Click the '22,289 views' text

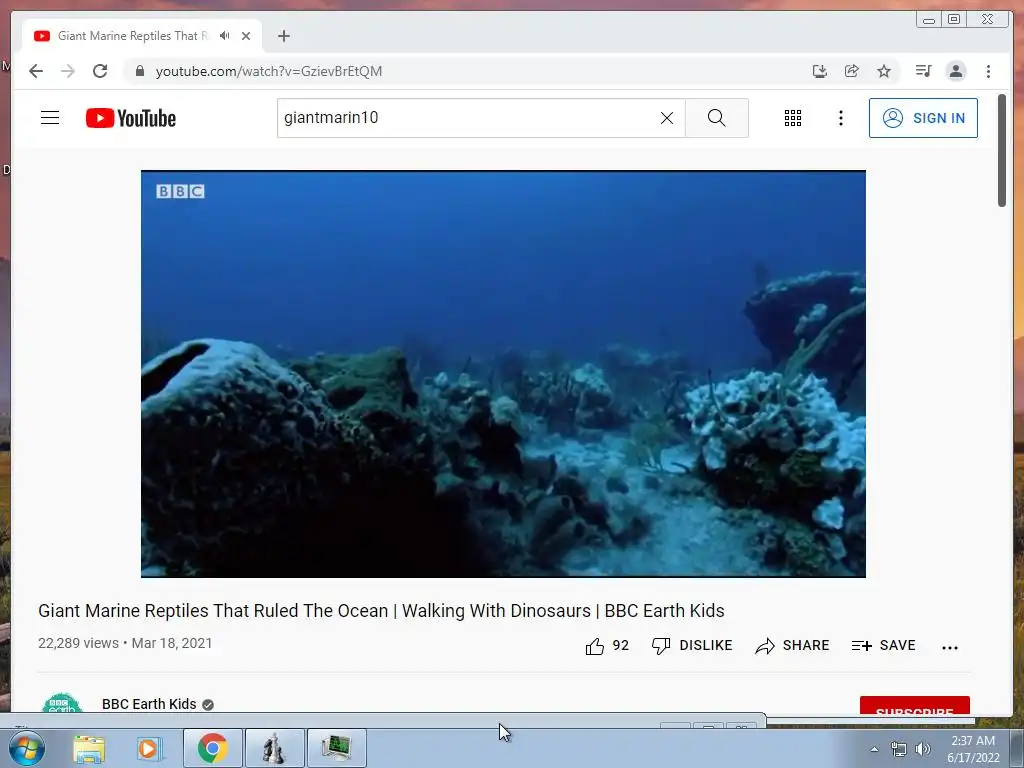pos(78,643)
